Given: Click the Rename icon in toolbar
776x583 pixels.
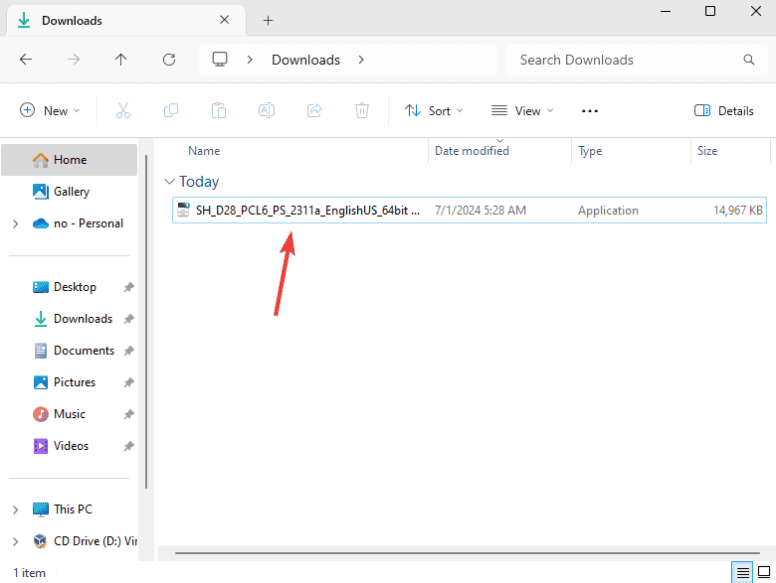Looking at the screenshot, I should click(267, 111).
